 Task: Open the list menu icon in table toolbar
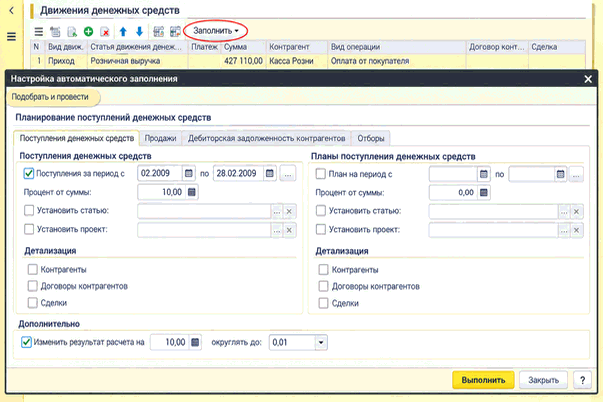pos(38,32)
